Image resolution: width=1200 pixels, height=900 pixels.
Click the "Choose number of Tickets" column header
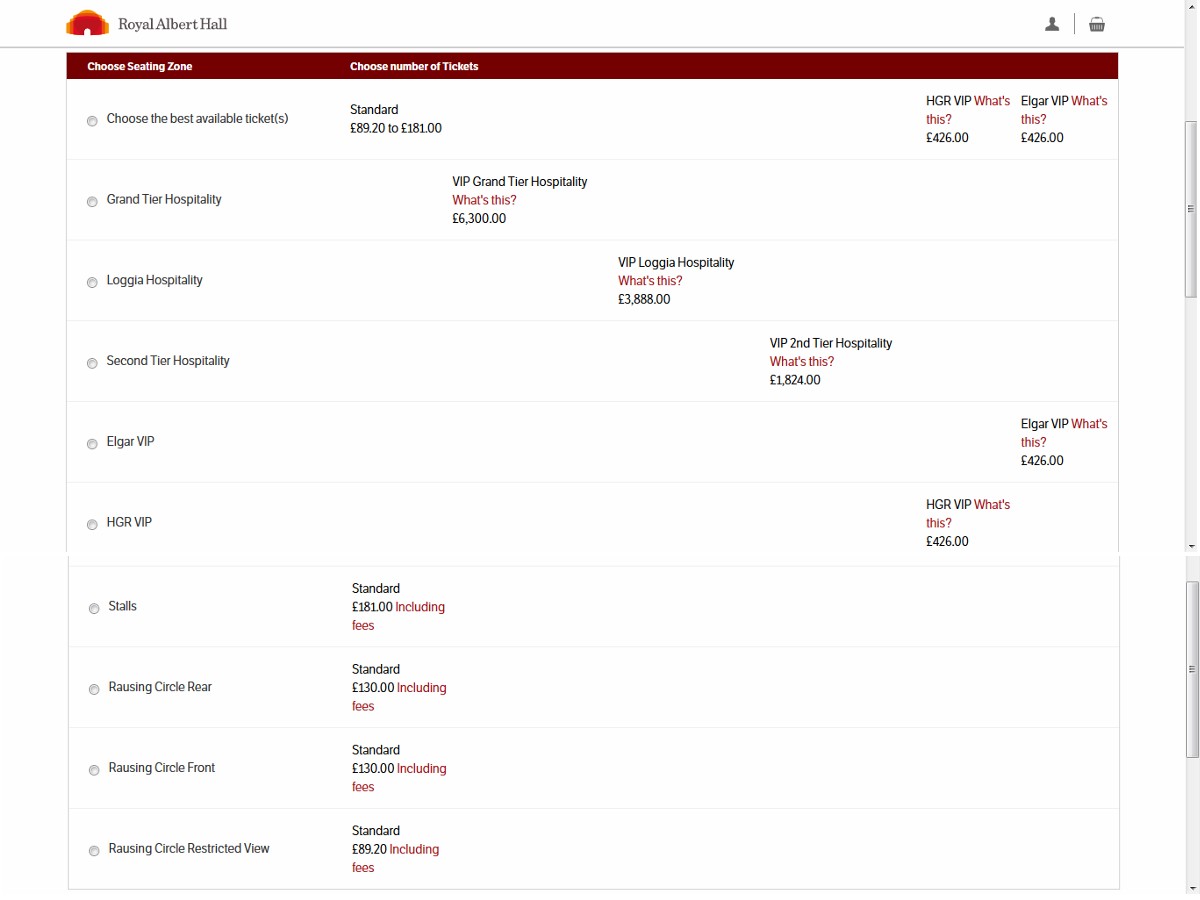(x=414, y=67)
